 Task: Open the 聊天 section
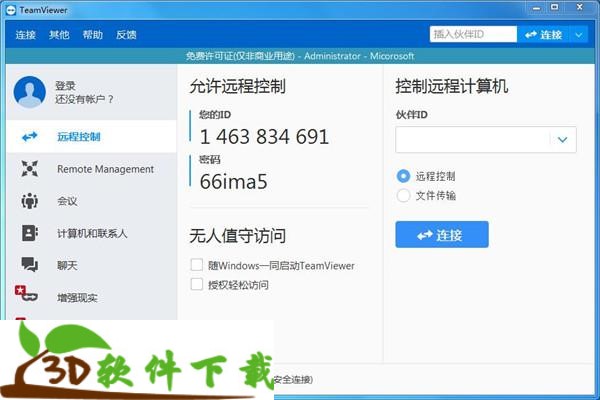pyautogui.click(x=91, y=265)
